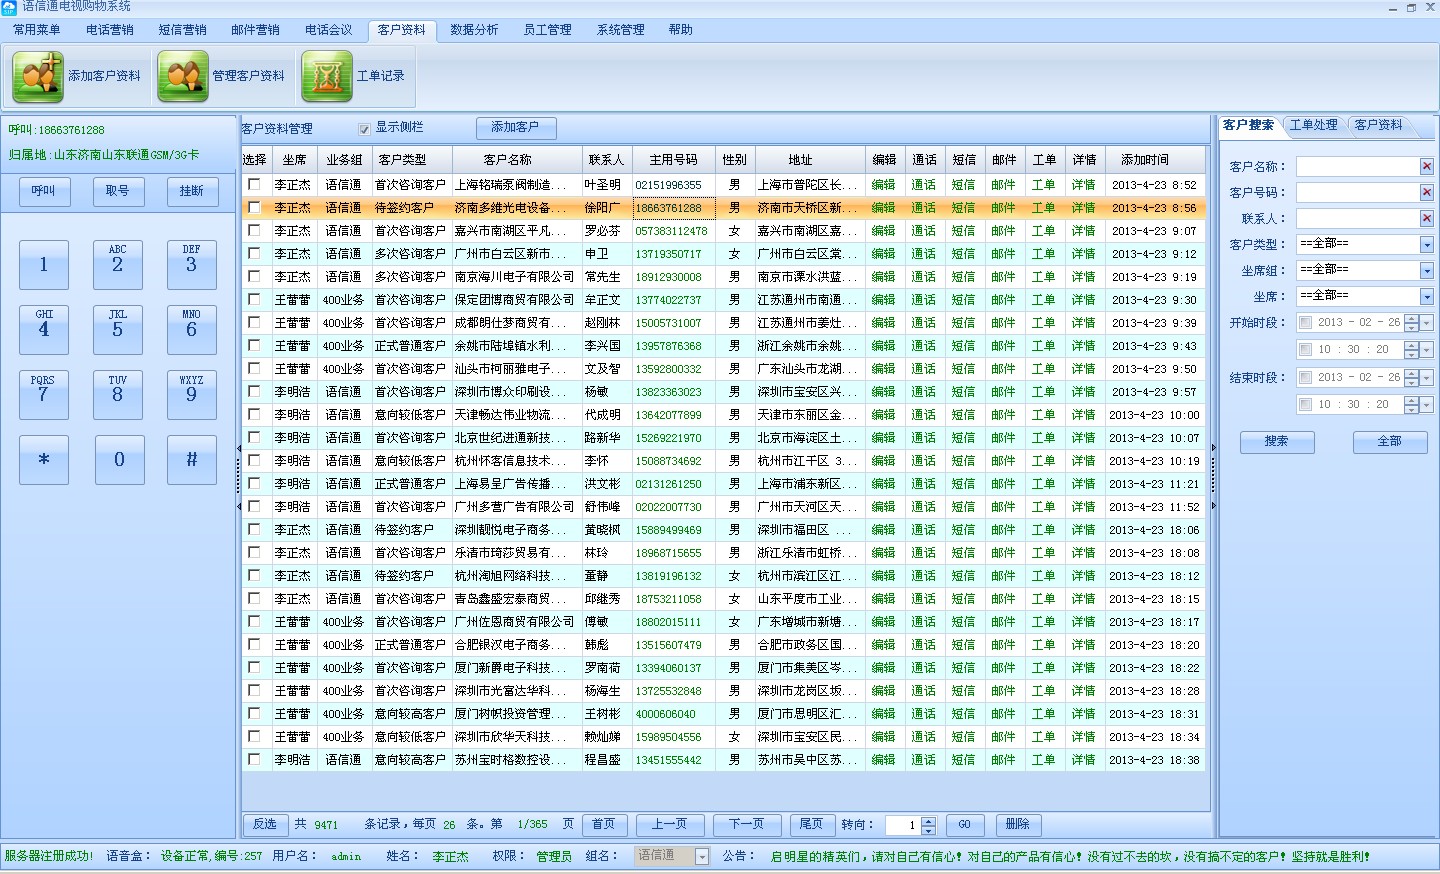Dial digit 1 on the keypad
The image size is (1440, 874).
(x=43, y=264)
